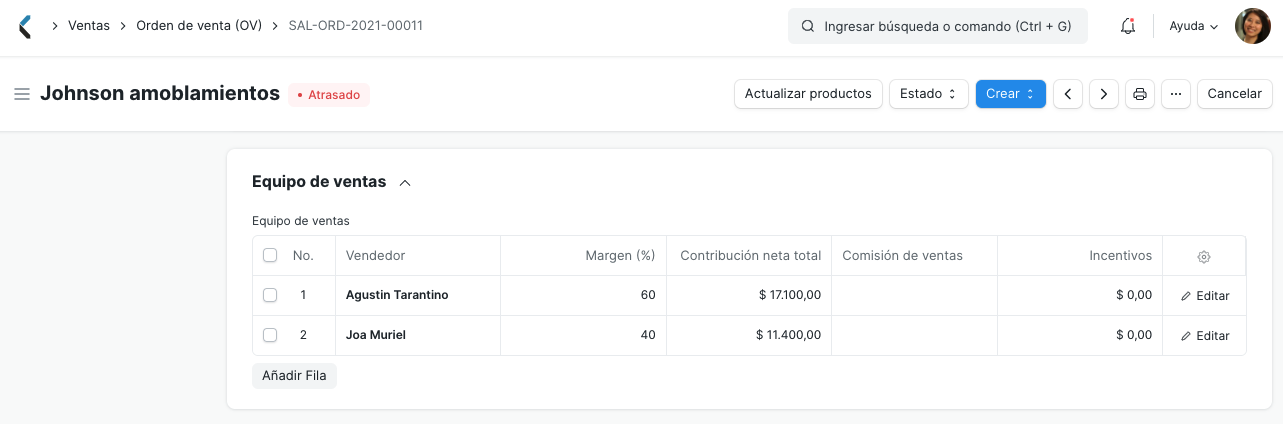Toggle the sidebar hamburger menu
The width and height of the screenshot is (1283, 424).
pos(22,94)
